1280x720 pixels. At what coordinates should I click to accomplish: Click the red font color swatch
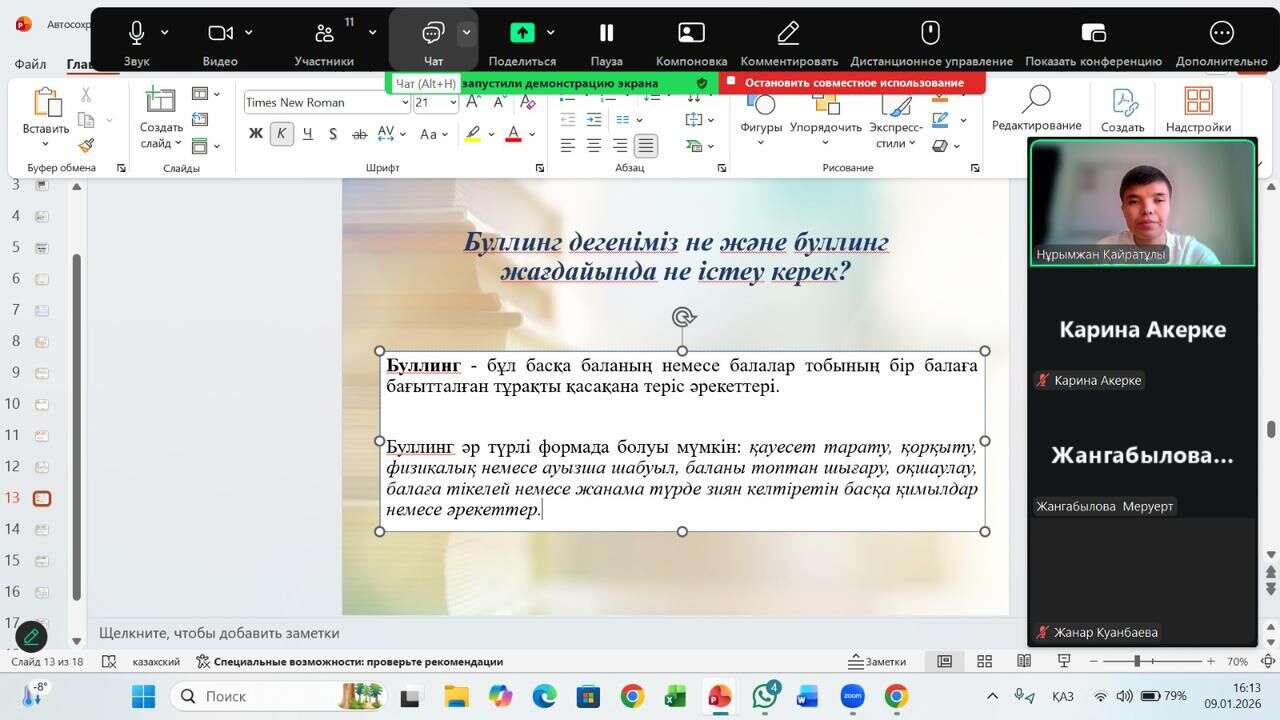(513, 134)
